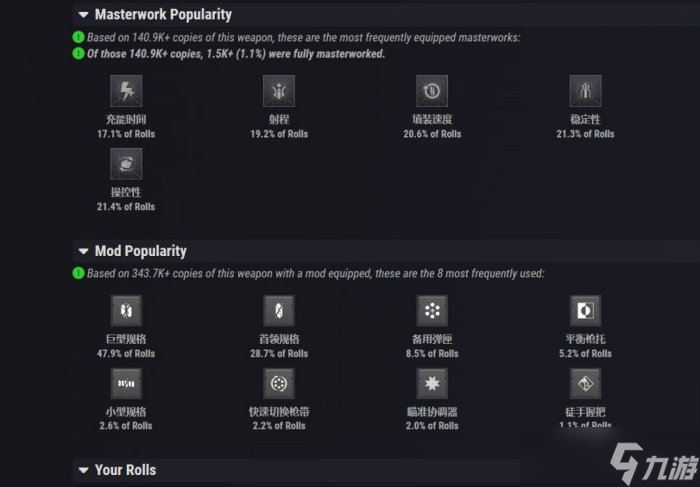Click the green info icon under Mod Popularity
Viewport: 700px width, 487px height.
(78, 273)
